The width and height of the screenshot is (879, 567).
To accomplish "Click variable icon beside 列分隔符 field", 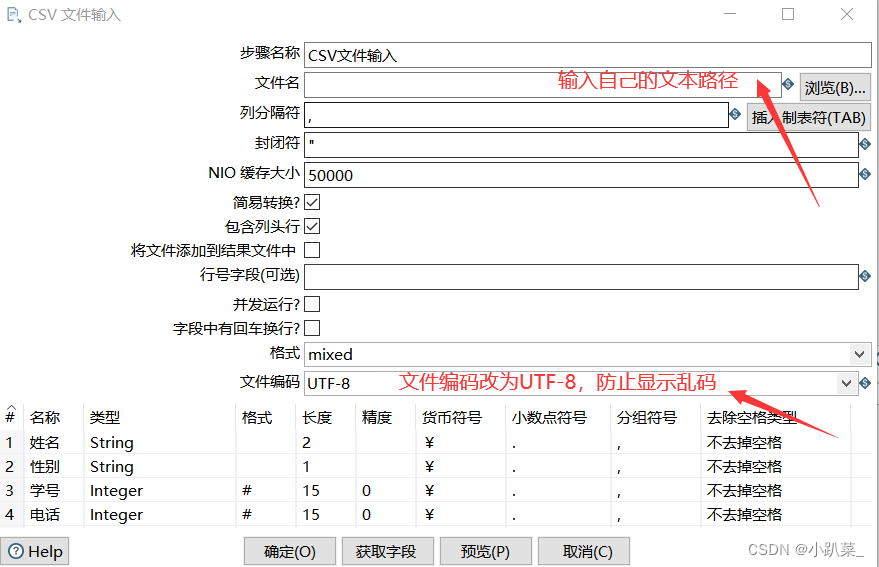I will (735, 114).
